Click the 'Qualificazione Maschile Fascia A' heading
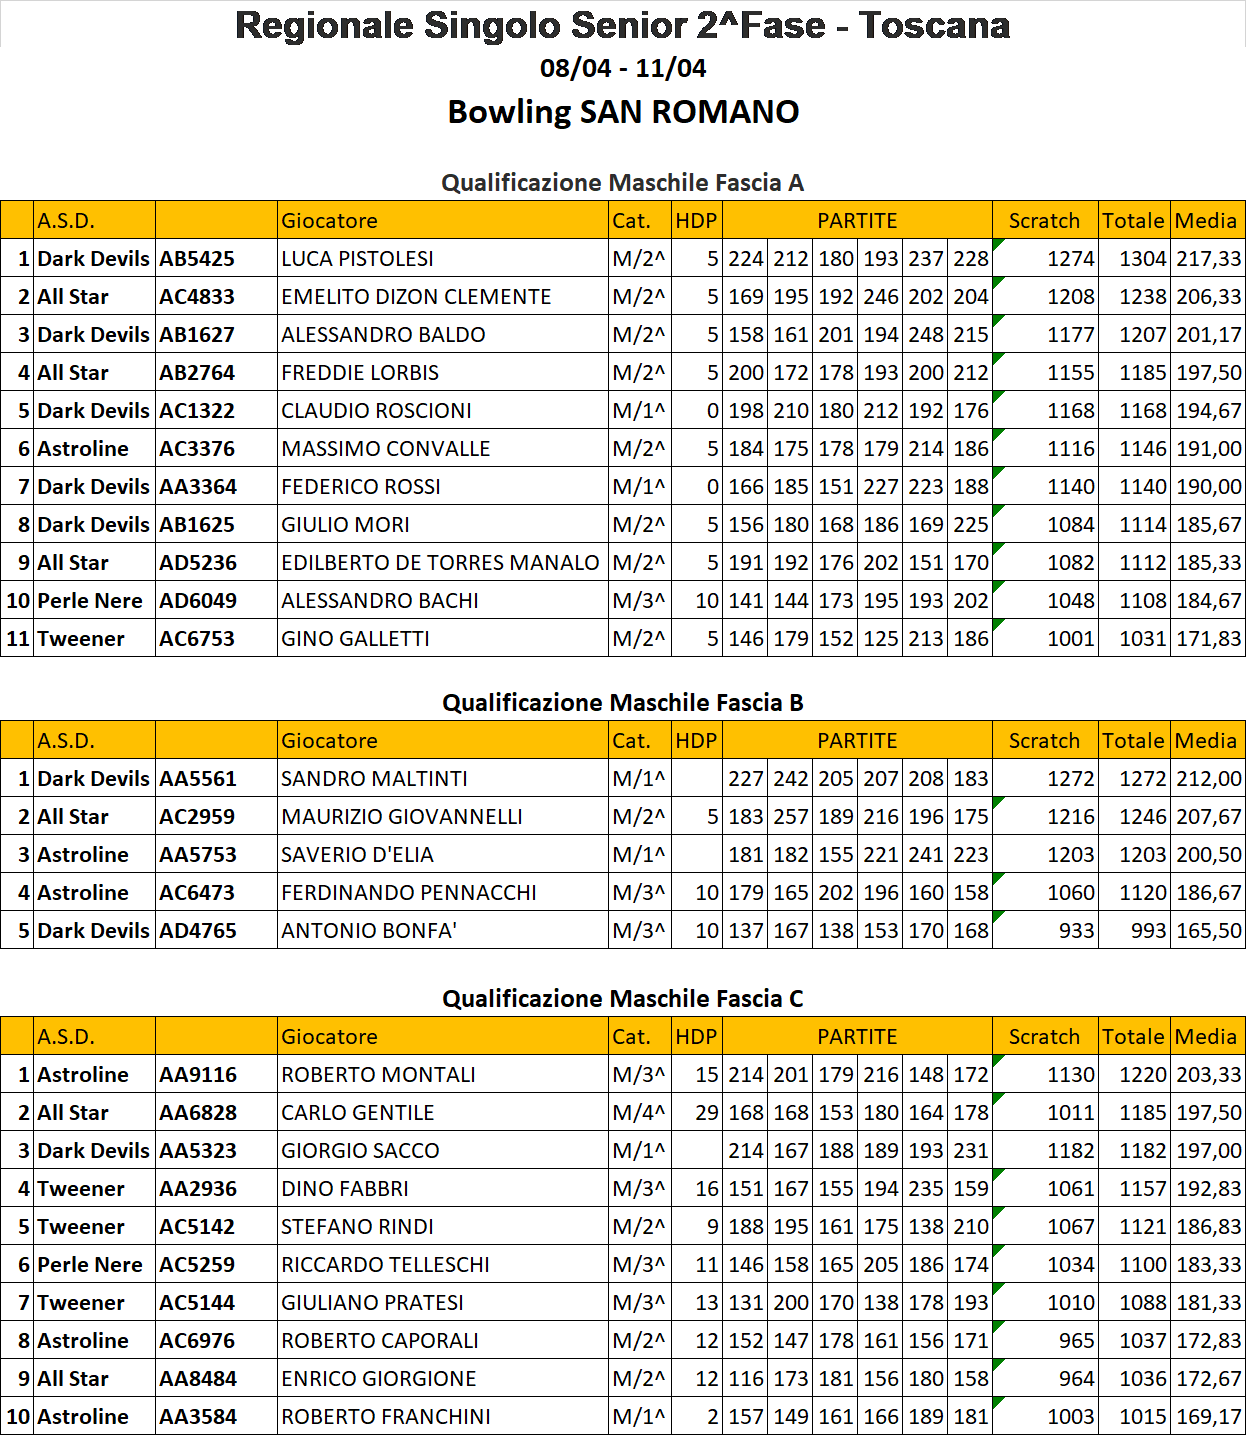The image size is (1247, 1436). [x=622, y=183]
